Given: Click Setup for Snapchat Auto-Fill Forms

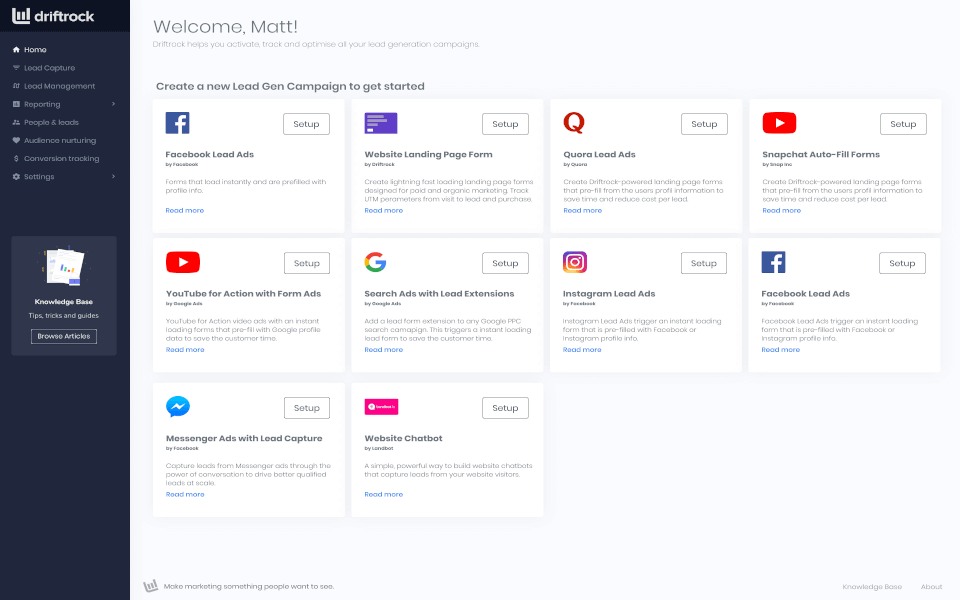Looking at the screenshot, I should coord(903,124).
